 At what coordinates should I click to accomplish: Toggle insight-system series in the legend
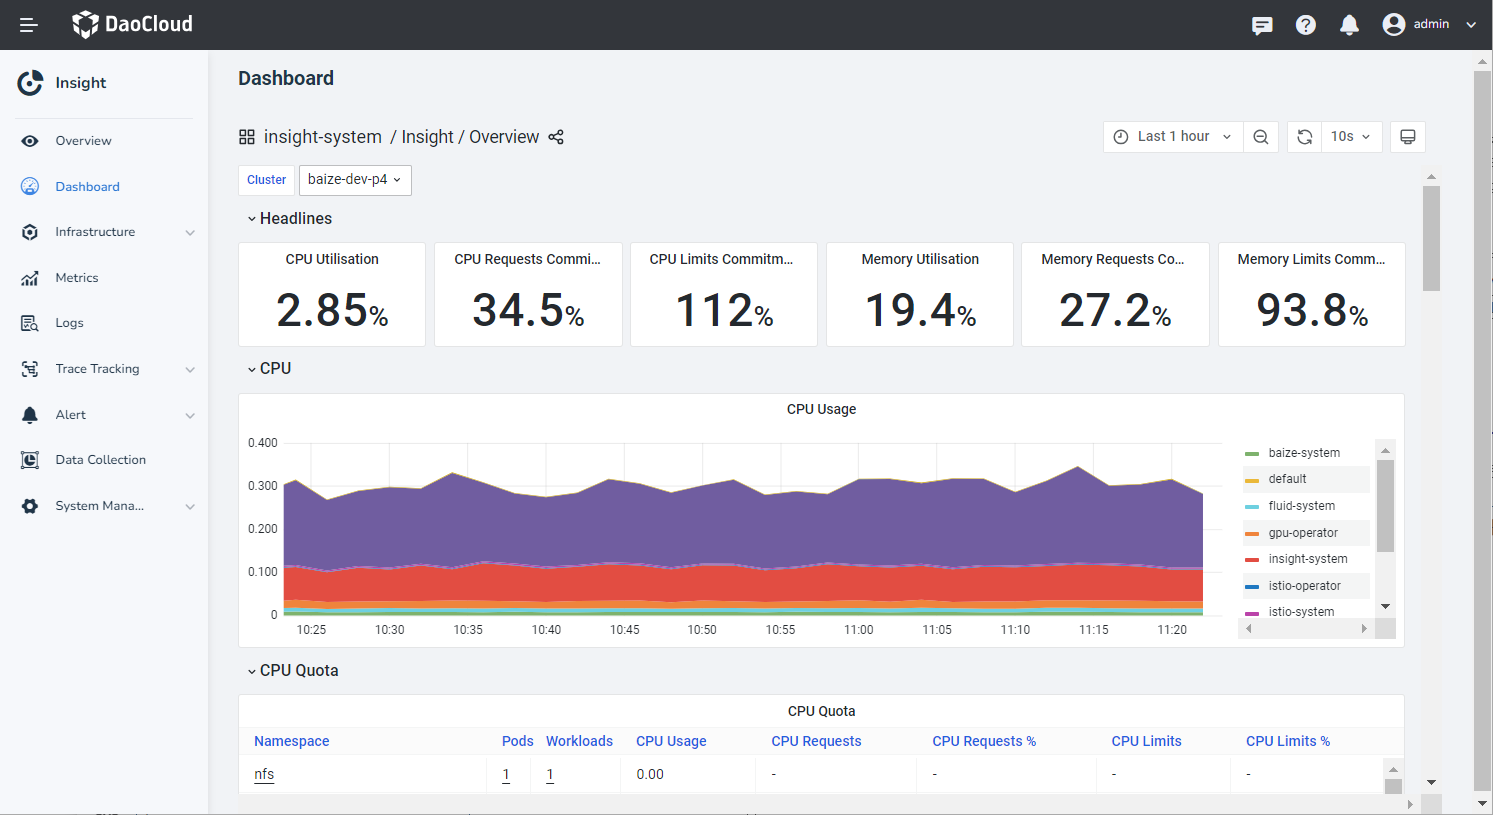click(1307, 559)
